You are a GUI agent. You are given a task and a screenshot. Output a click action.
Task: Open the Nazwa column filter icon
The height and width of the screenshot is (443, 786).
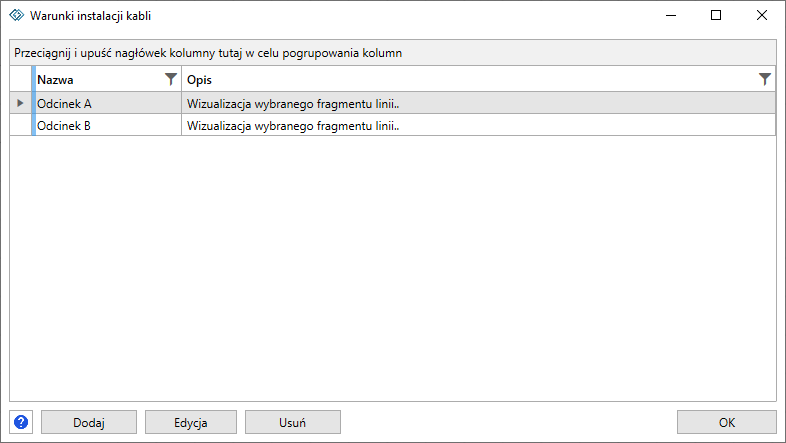click(x=171, y=79)
